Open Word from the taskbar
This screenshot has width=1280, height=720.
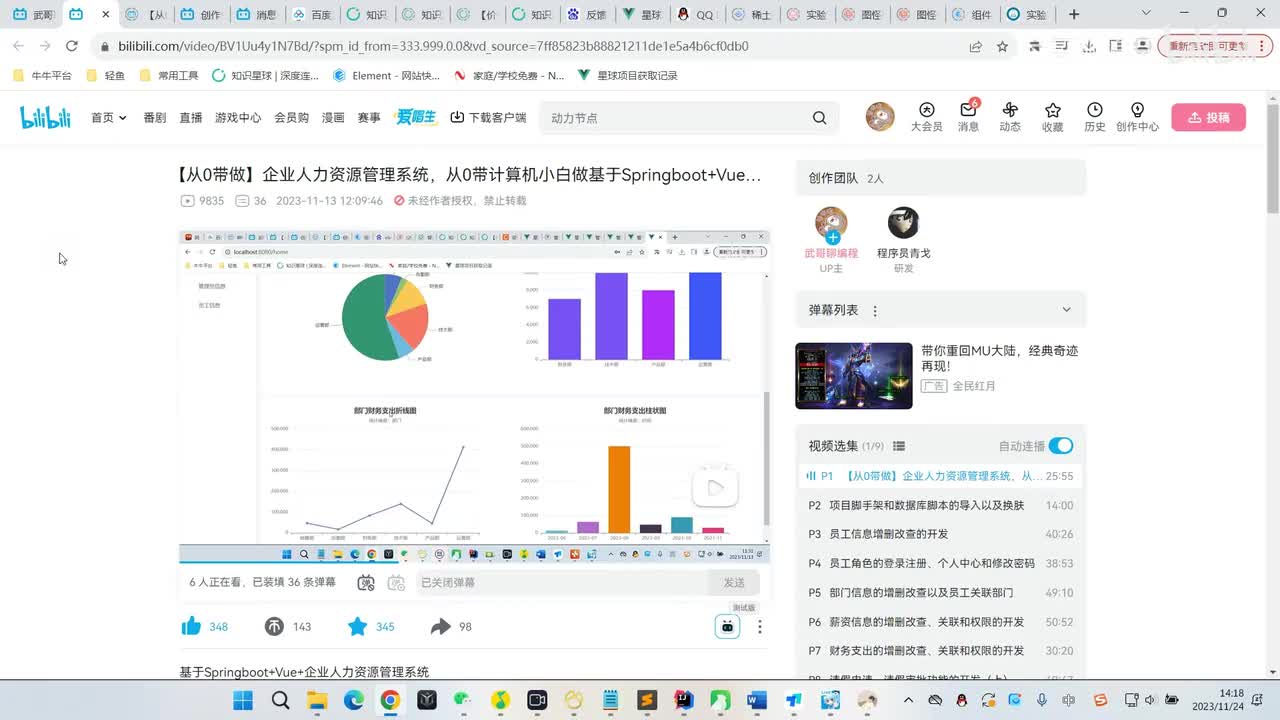[x=756, y=700]
